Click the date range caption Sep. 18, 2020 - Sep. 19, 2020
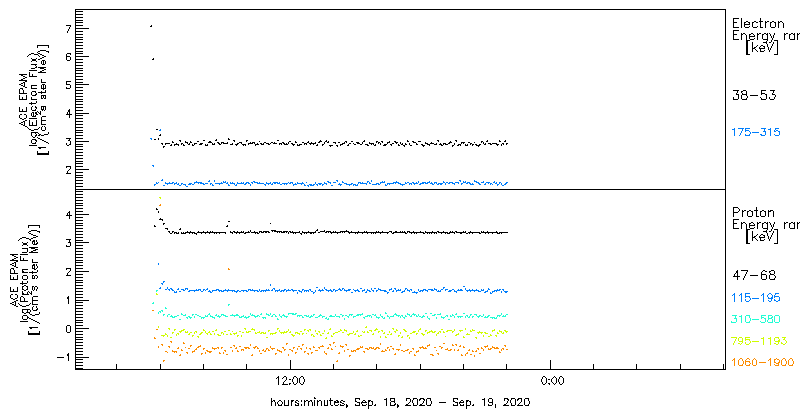 (x=440, y=401)
